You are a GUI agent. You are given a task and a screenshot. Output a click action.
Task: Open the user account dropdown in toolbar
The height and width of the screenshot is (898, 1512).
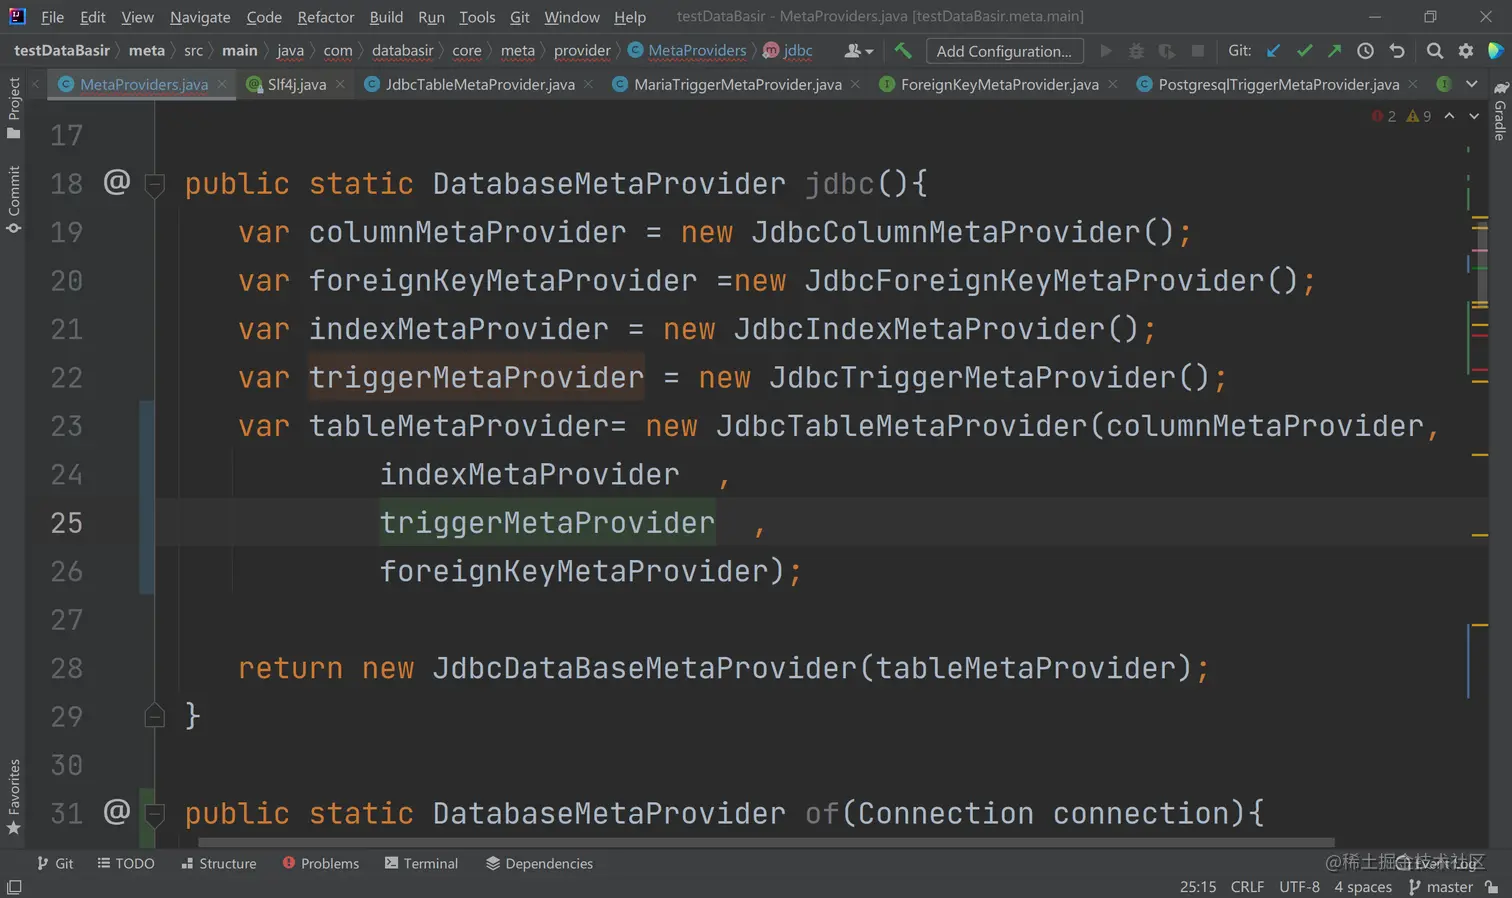[x=859, y=50]
